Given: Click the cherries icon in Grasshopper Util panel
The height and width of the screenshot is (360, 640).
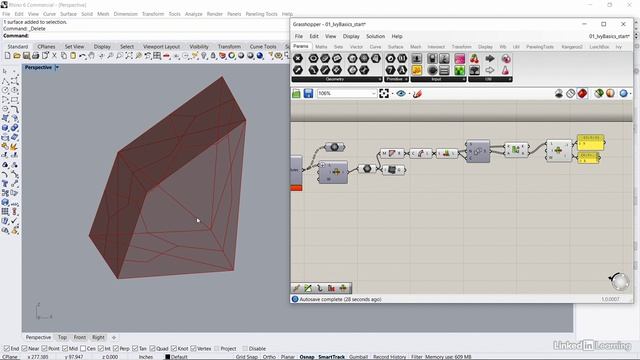Looking at the screenshot, I should (x=474, y=59).
